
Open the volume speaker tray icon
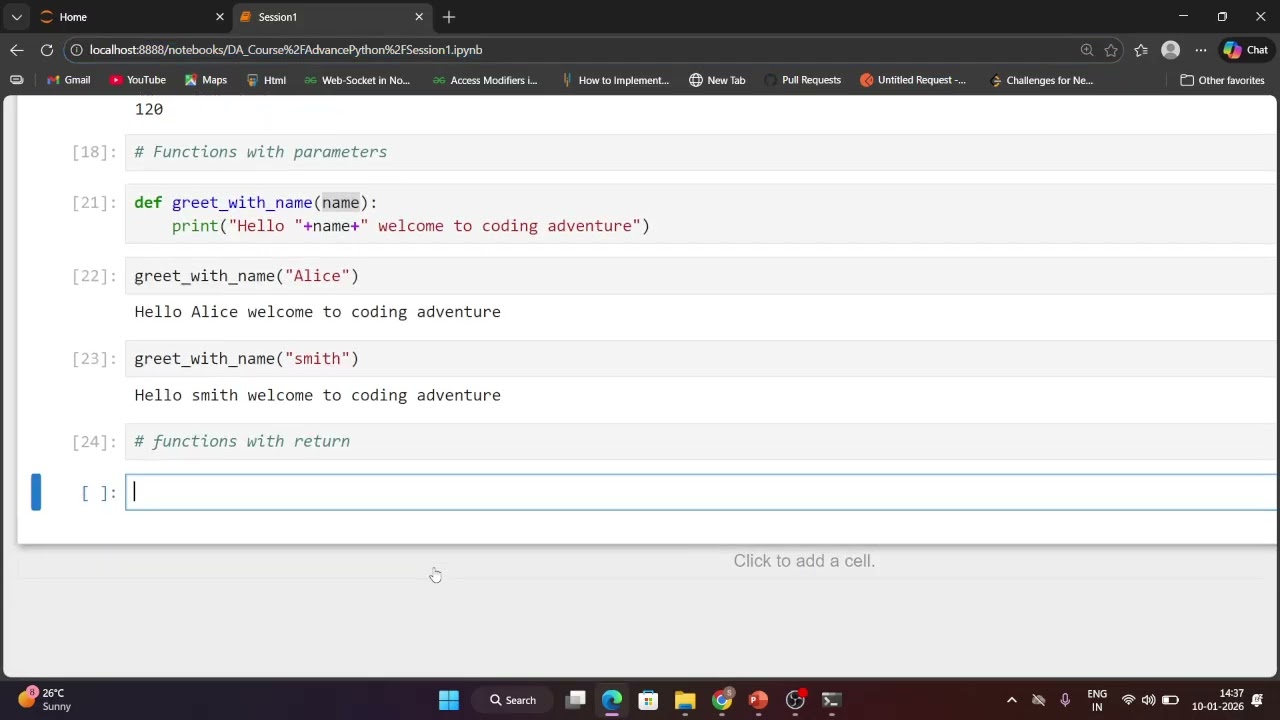point(1148,700)
